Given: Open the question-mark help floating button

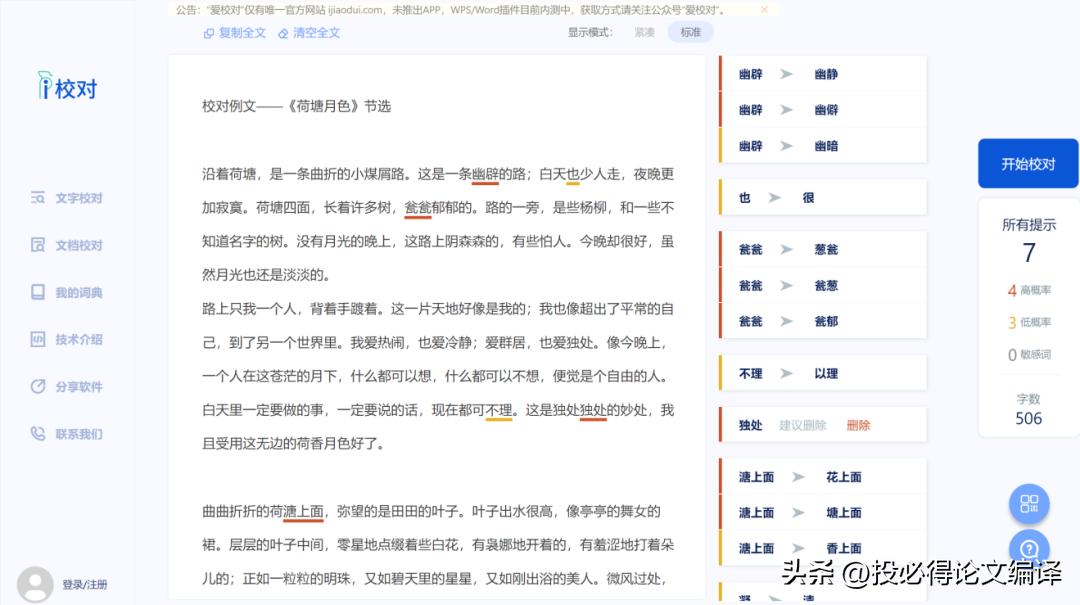Looking at the screenshot, I should pos(1029,549).
